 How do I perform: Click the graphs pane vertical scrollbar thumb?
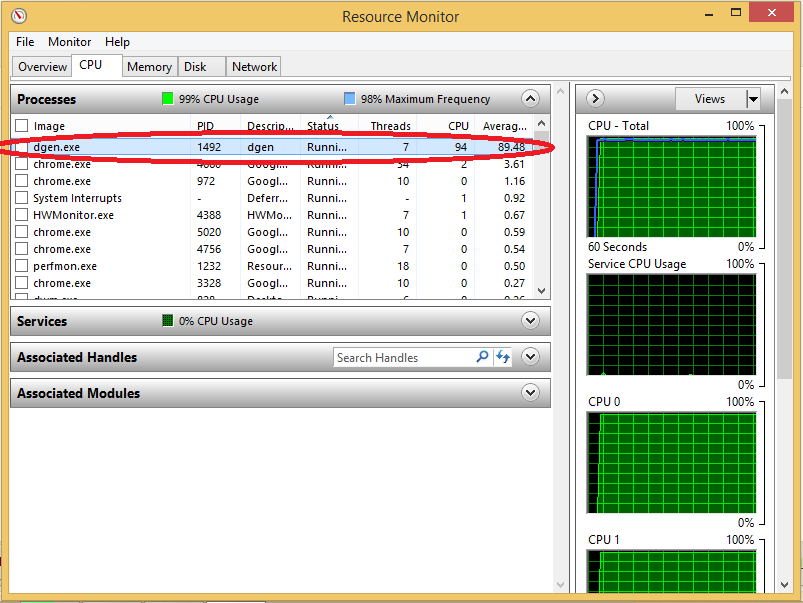[x=784, y=239]
